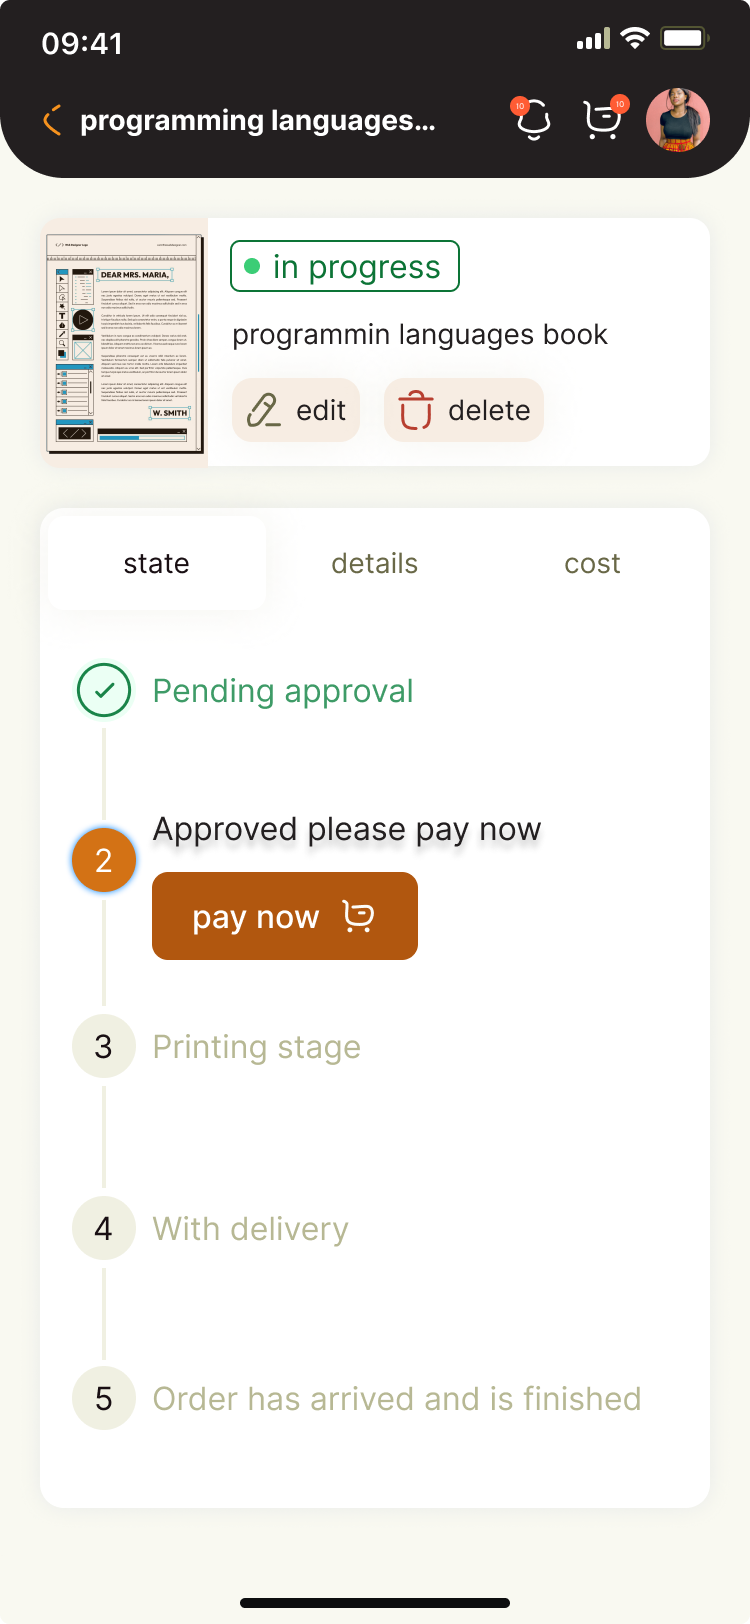Click the in progress status badge
The width and height of the screenshot is (750, 1624).
click(345, 266)
